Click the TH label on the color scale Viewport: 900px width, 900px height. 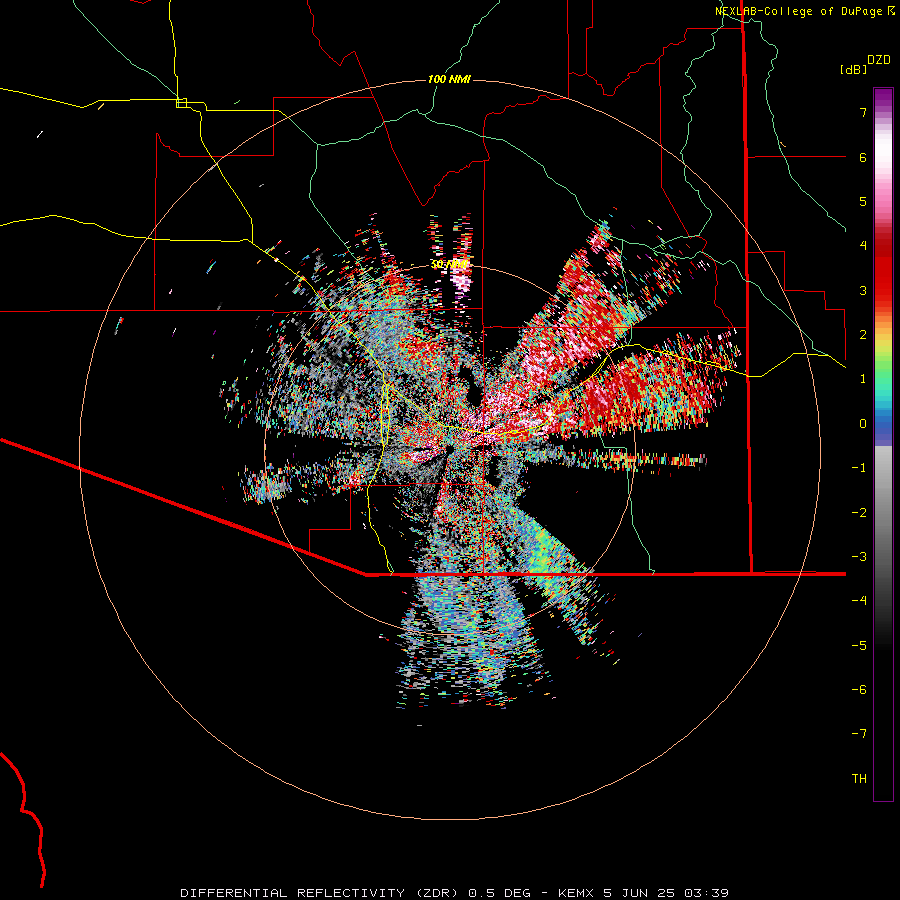coord(859,779)
